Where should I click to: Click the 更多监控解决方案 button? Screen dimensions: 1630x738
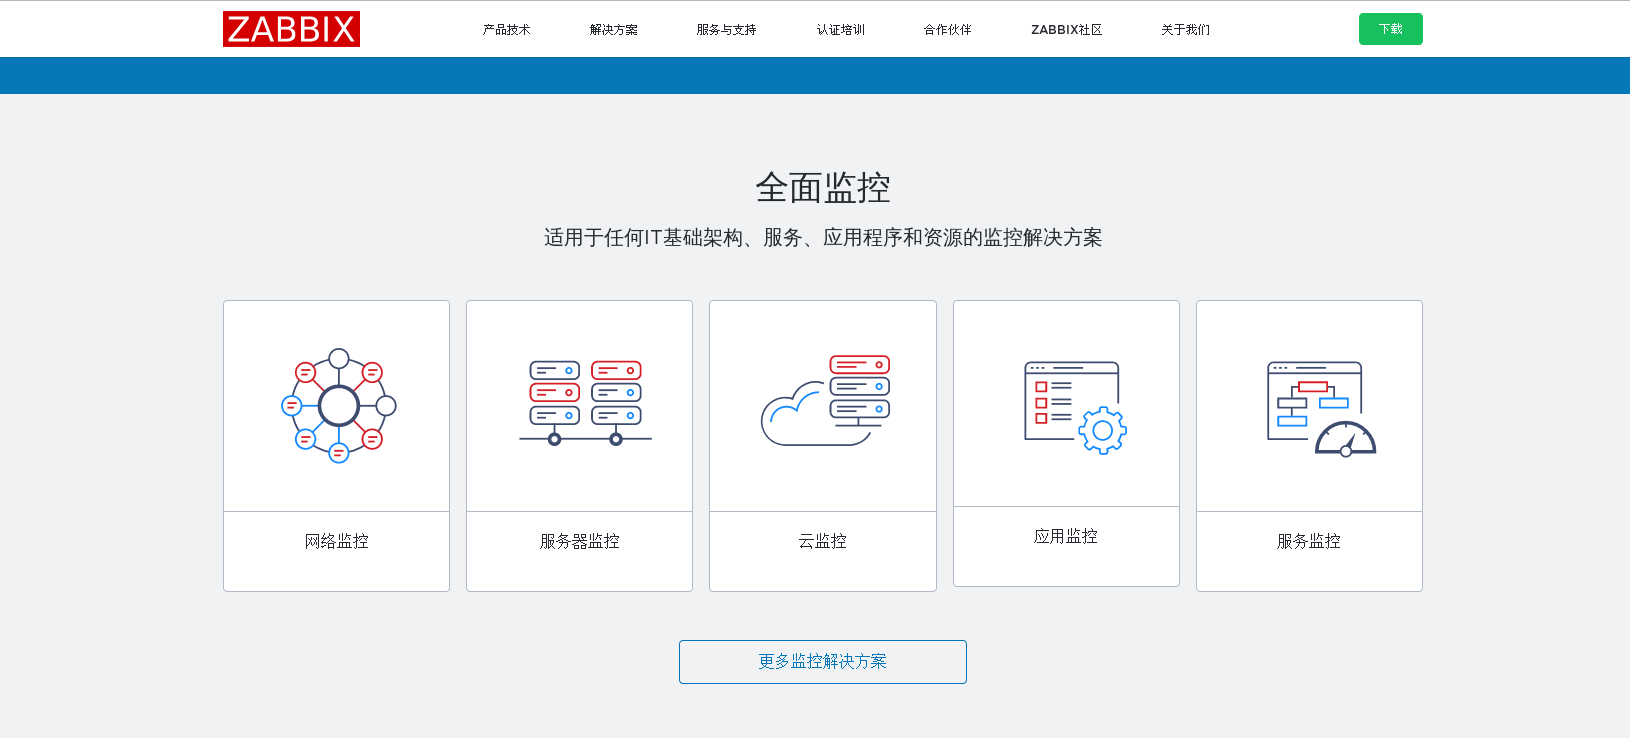pyautogui.click(x=823, y=662)
